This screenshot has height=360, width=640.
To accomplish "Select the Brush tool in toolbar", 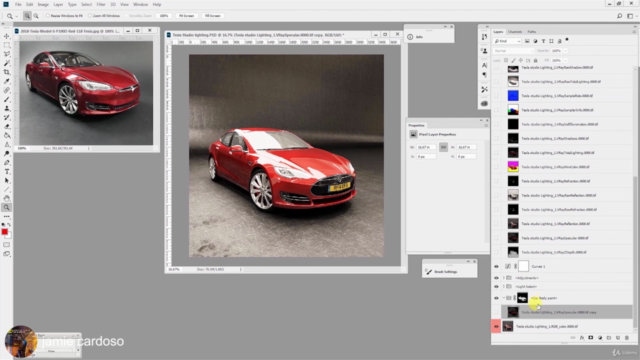I will coord(7,99).
